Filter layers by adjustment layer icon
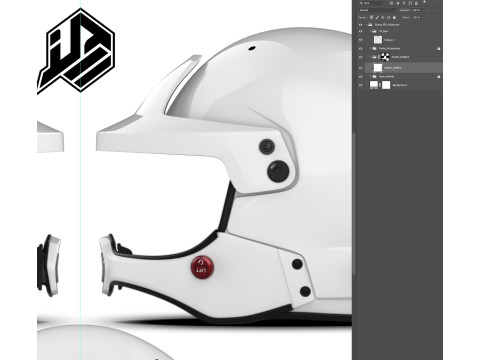 click(398, 3)
